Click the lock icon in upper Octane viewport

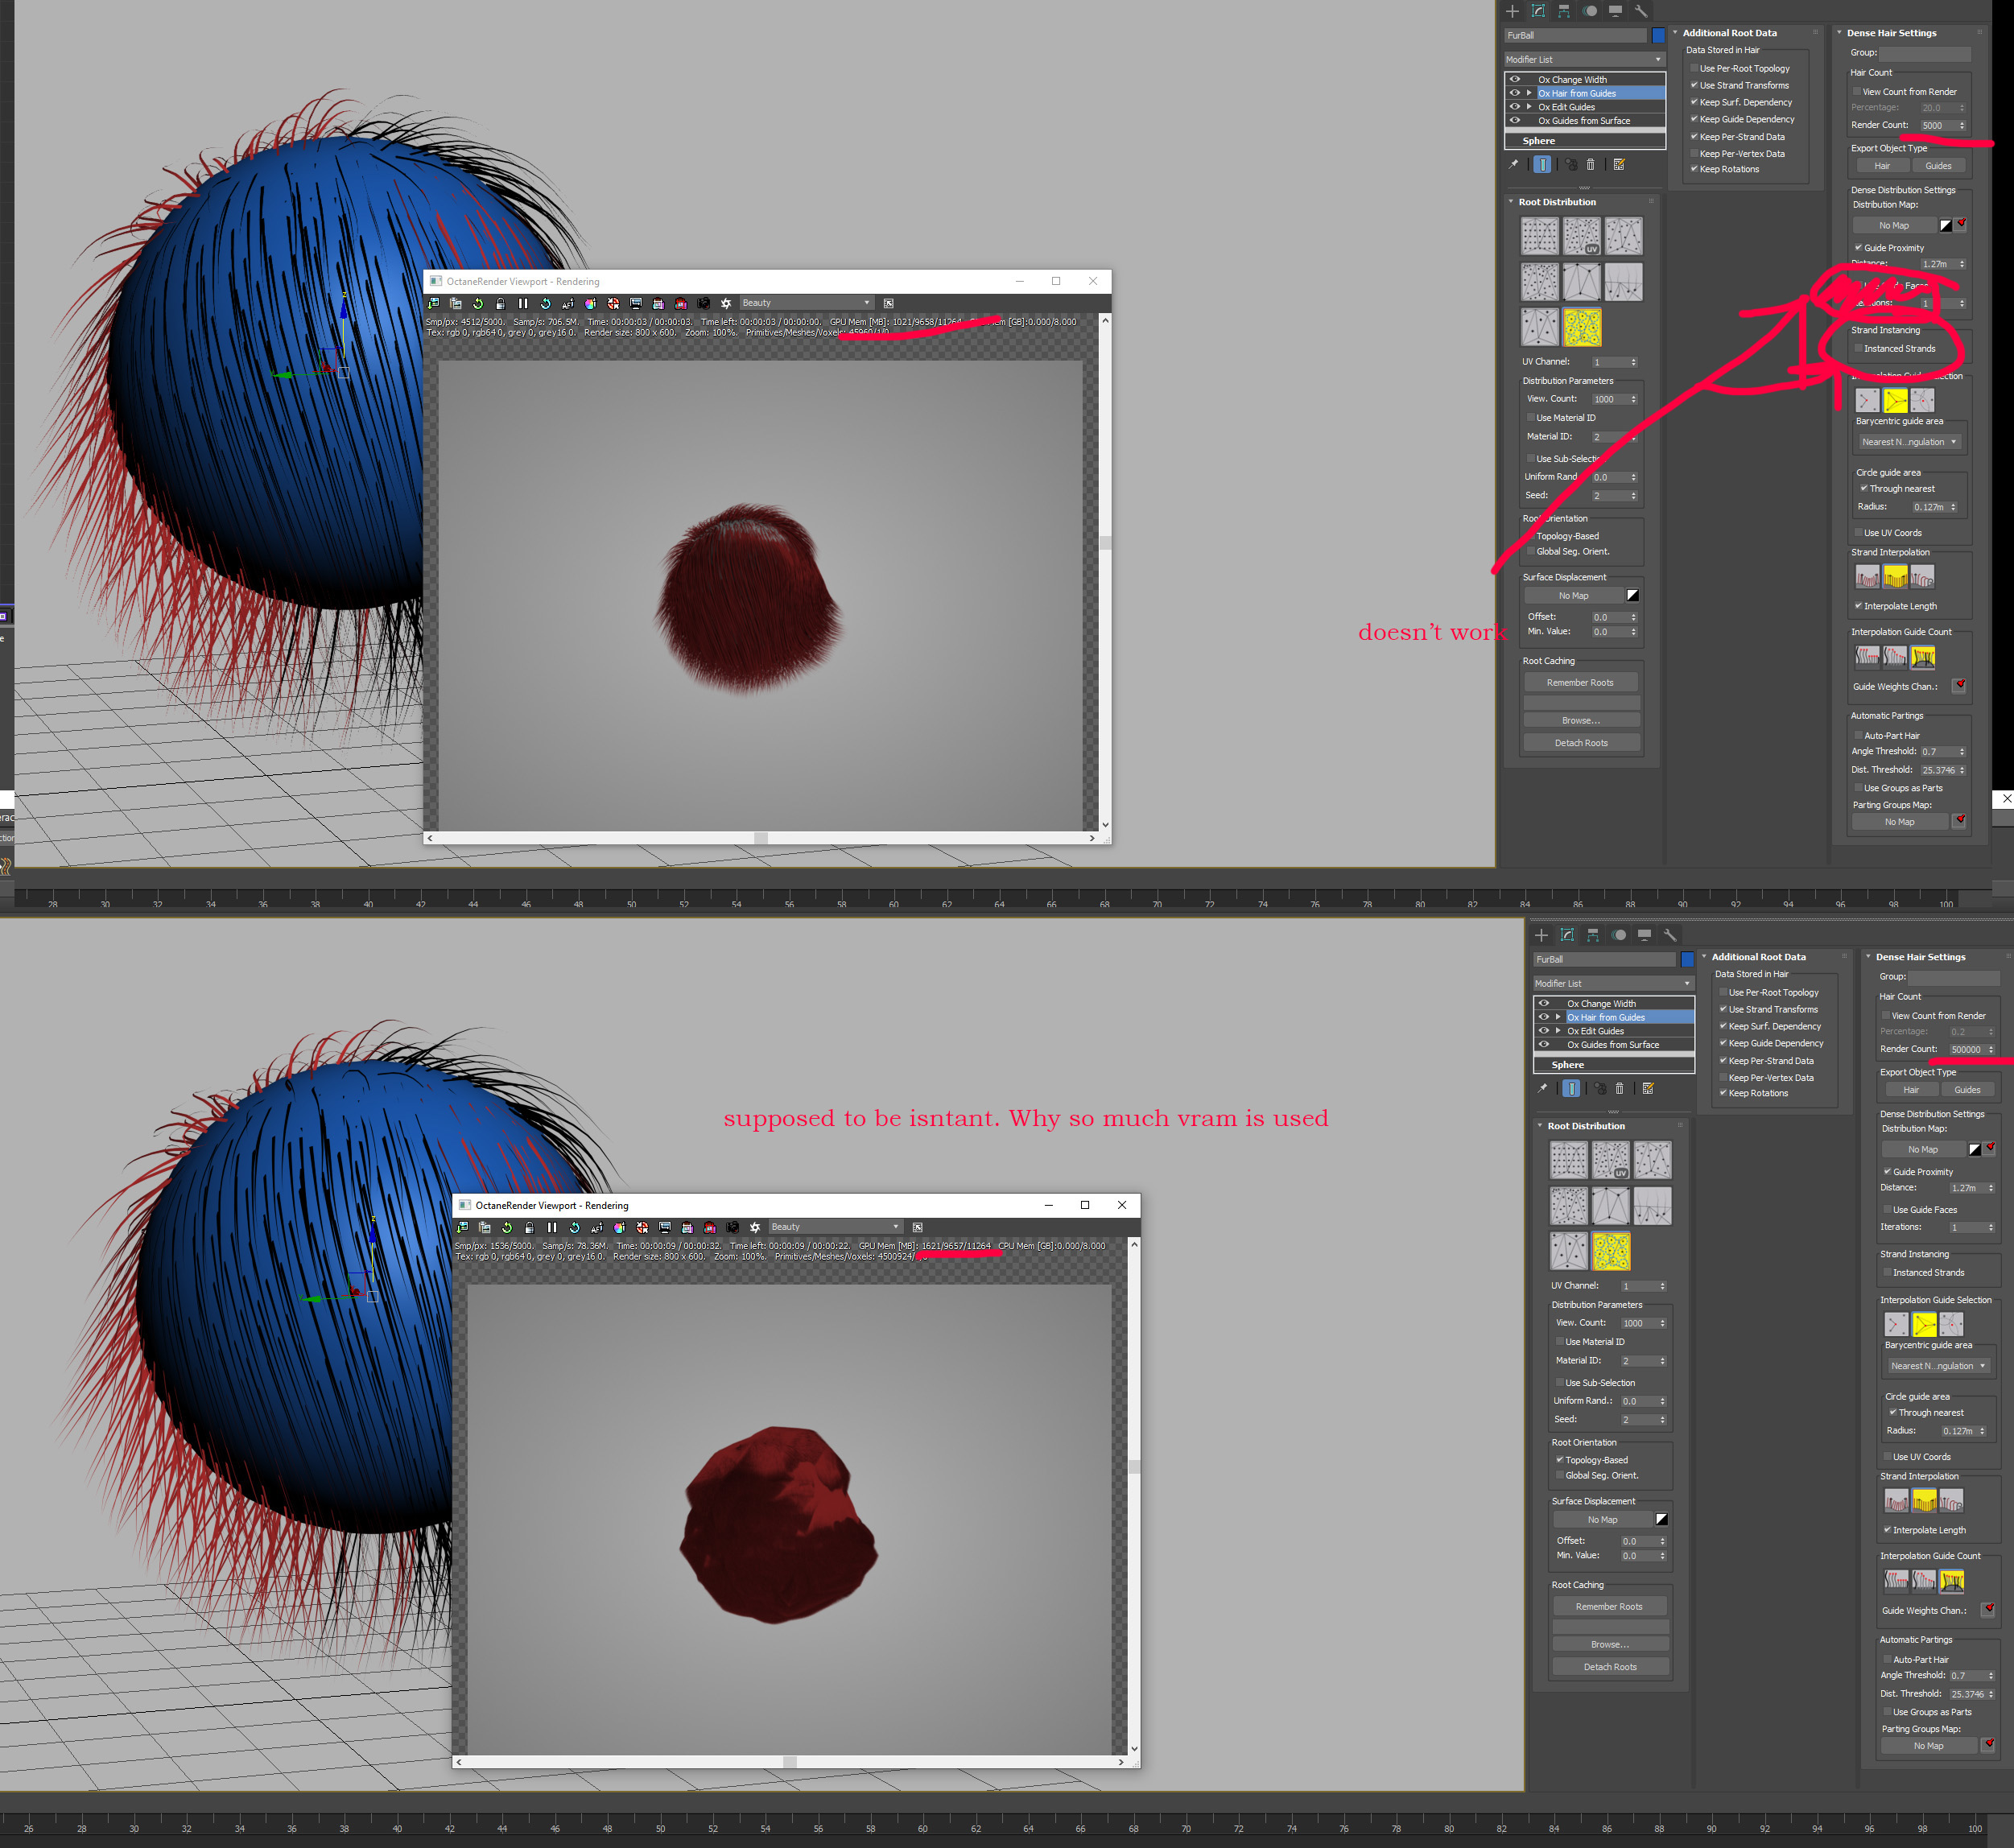click(x=501, y=303)
